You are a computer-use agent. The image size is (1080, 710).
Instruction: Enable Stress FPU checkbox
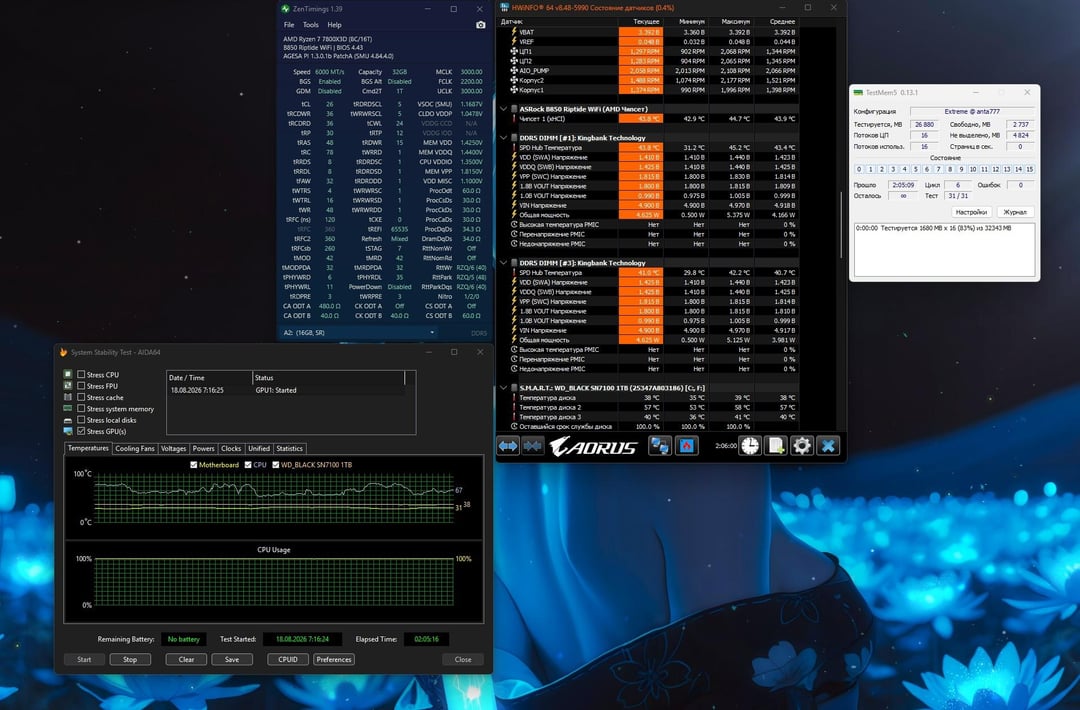click(x=81, y=386)
